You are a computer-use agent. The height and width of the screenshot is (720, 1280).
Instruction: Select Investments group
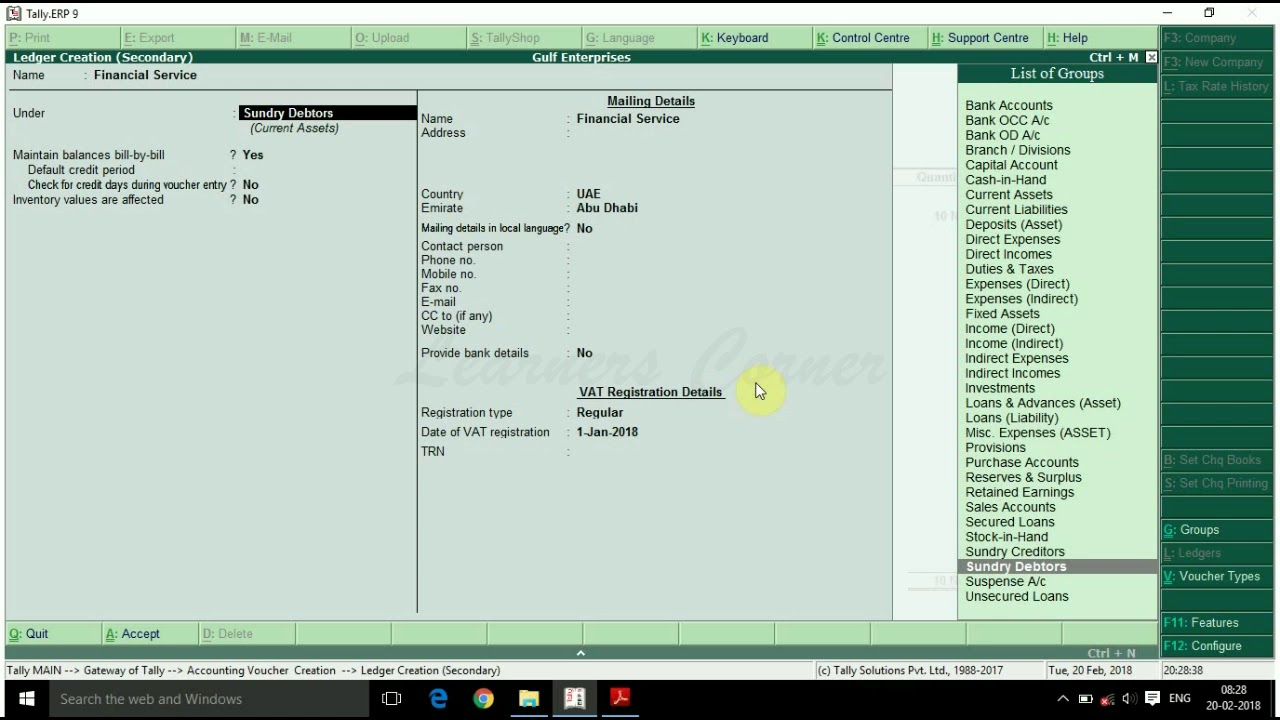pos(1000,388)
